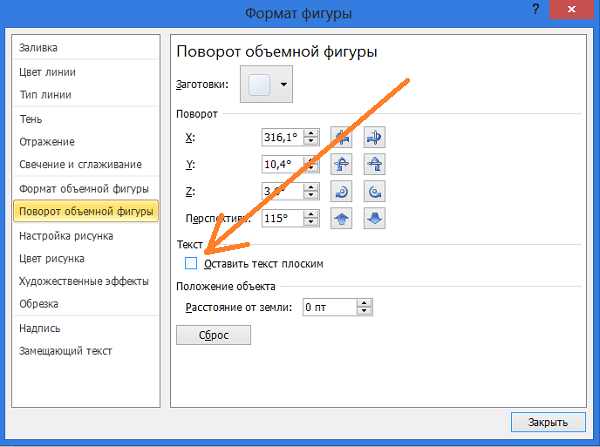Open the Заготовки presets dropdown
The width and height of the screenshot is (600, 447).
coord(284,86)
